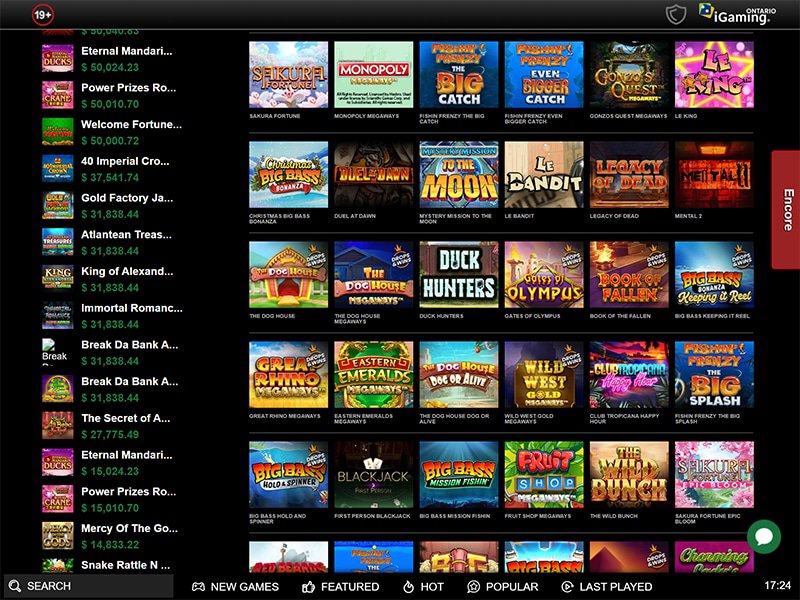800x600 pixels.
Task: Launch Great Rhino Megaways
Action: coord(288,374)
